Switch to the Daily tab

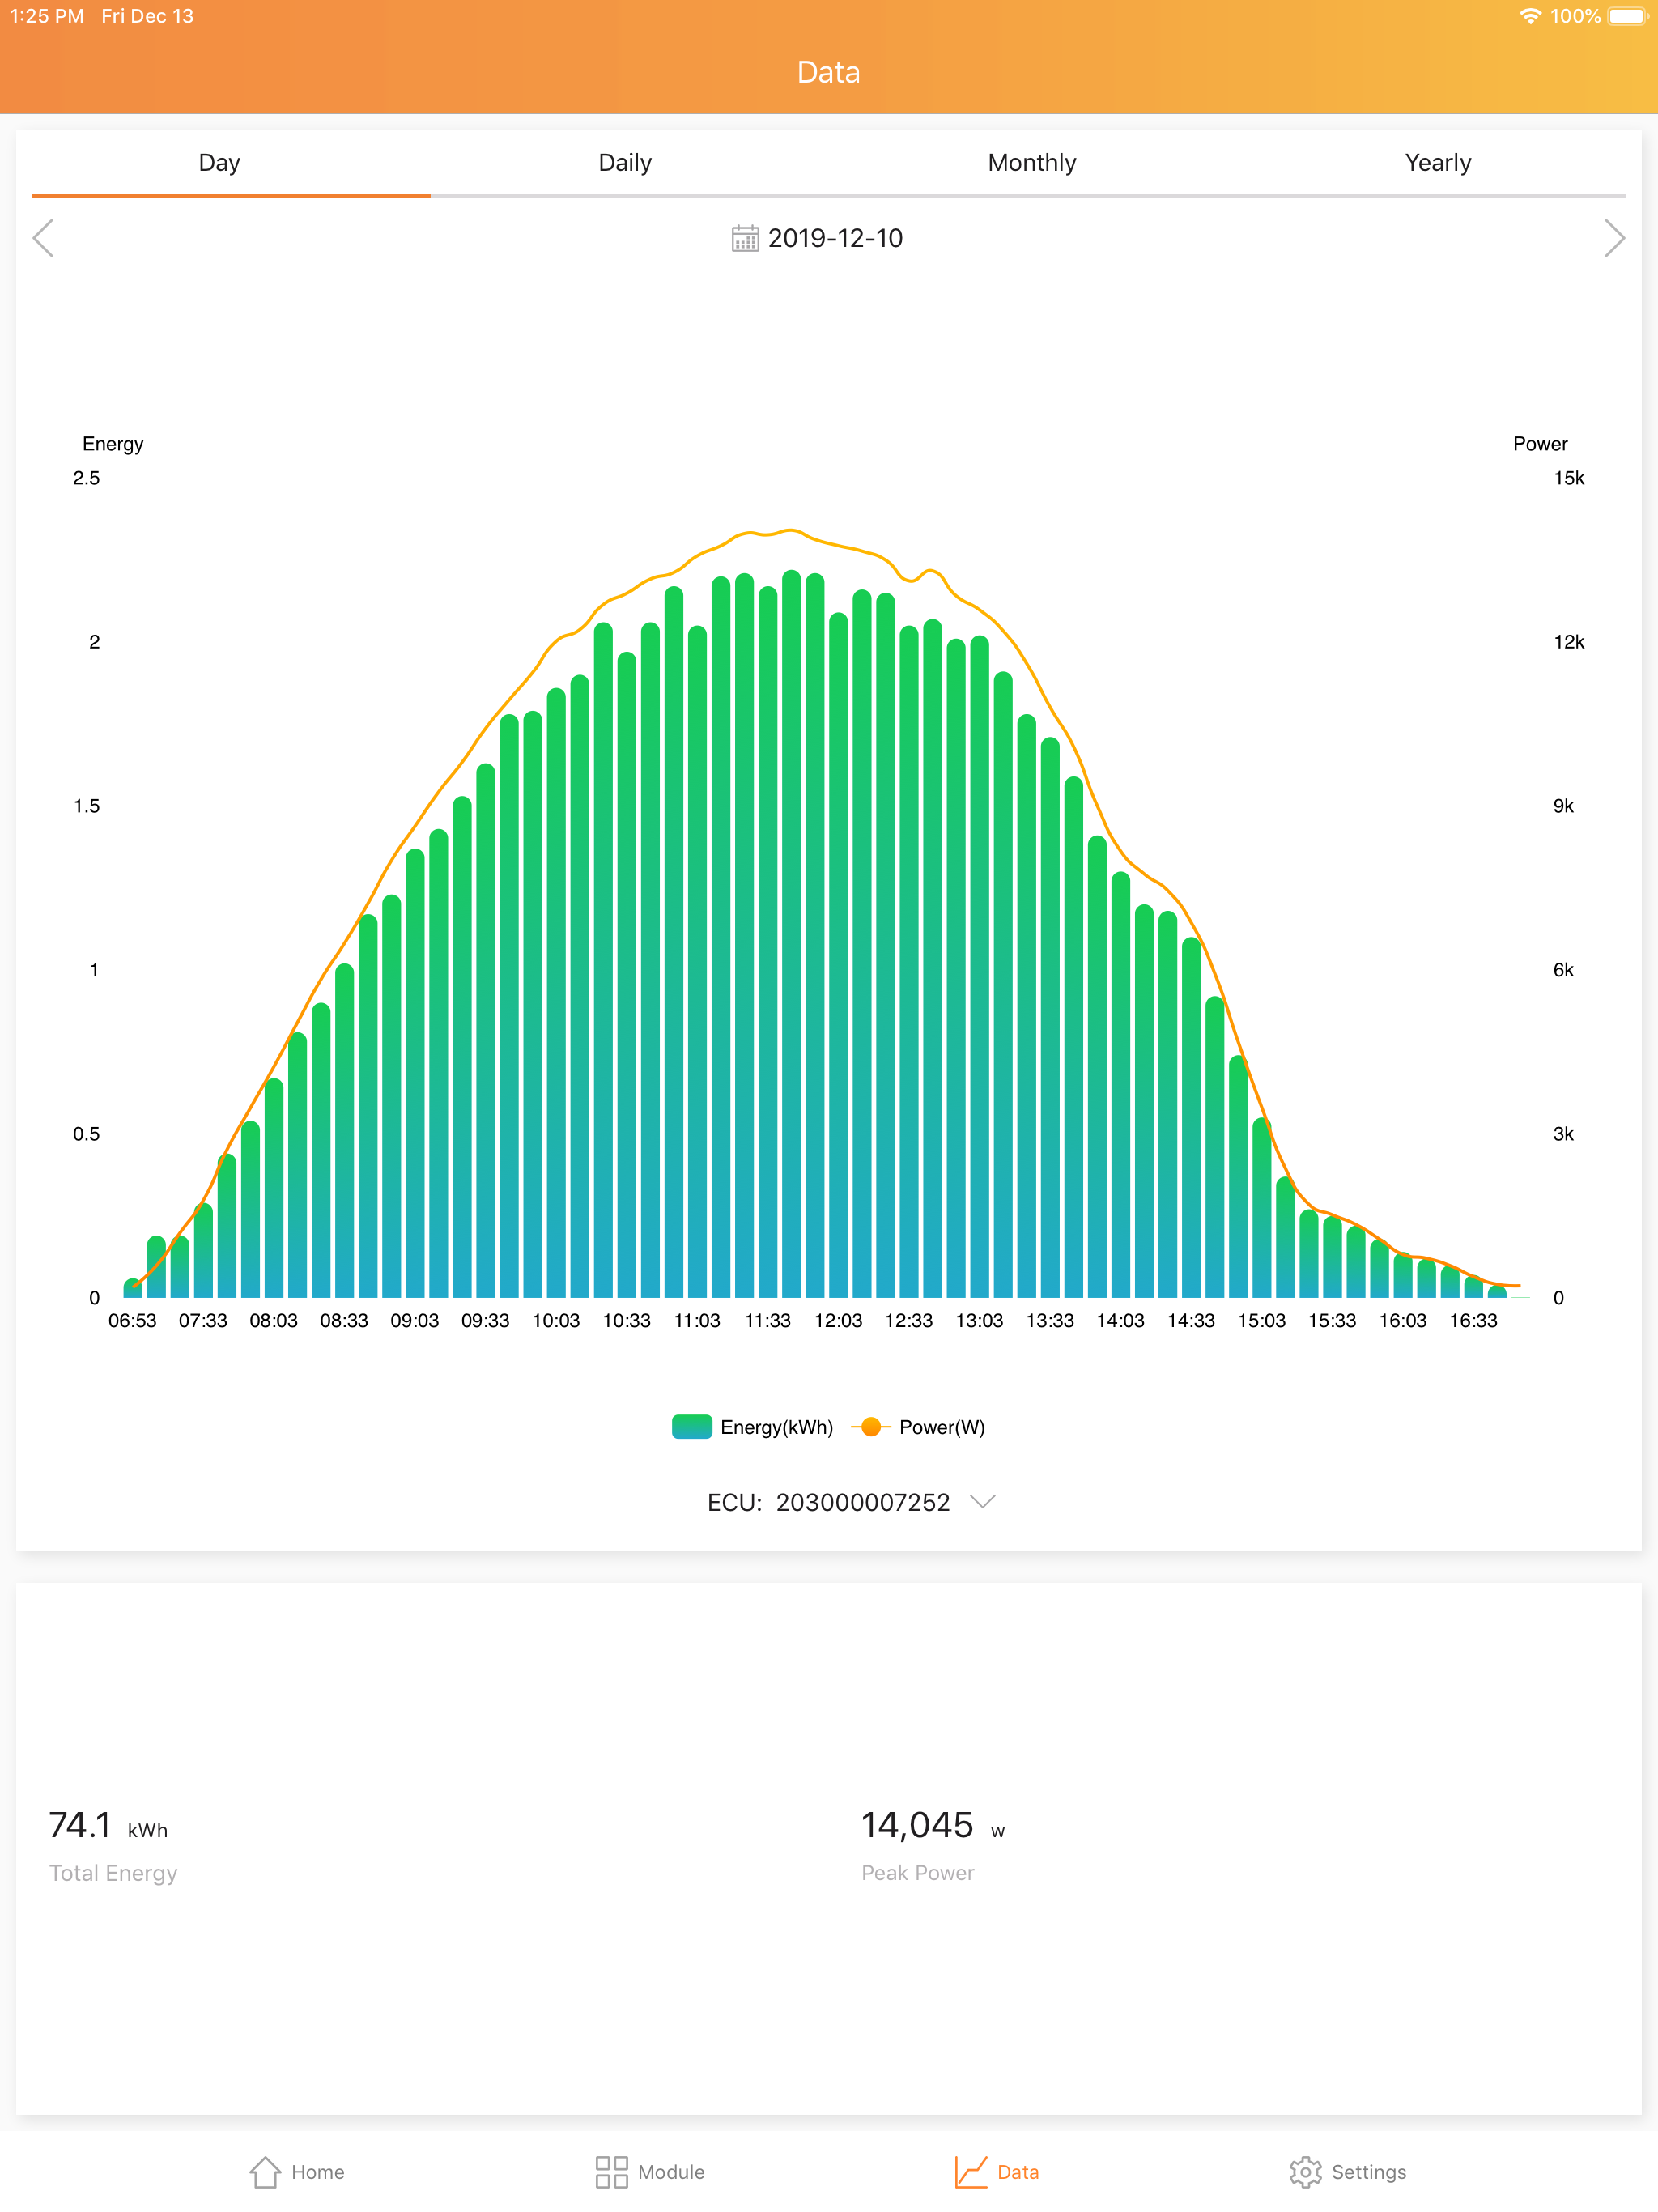625,163
